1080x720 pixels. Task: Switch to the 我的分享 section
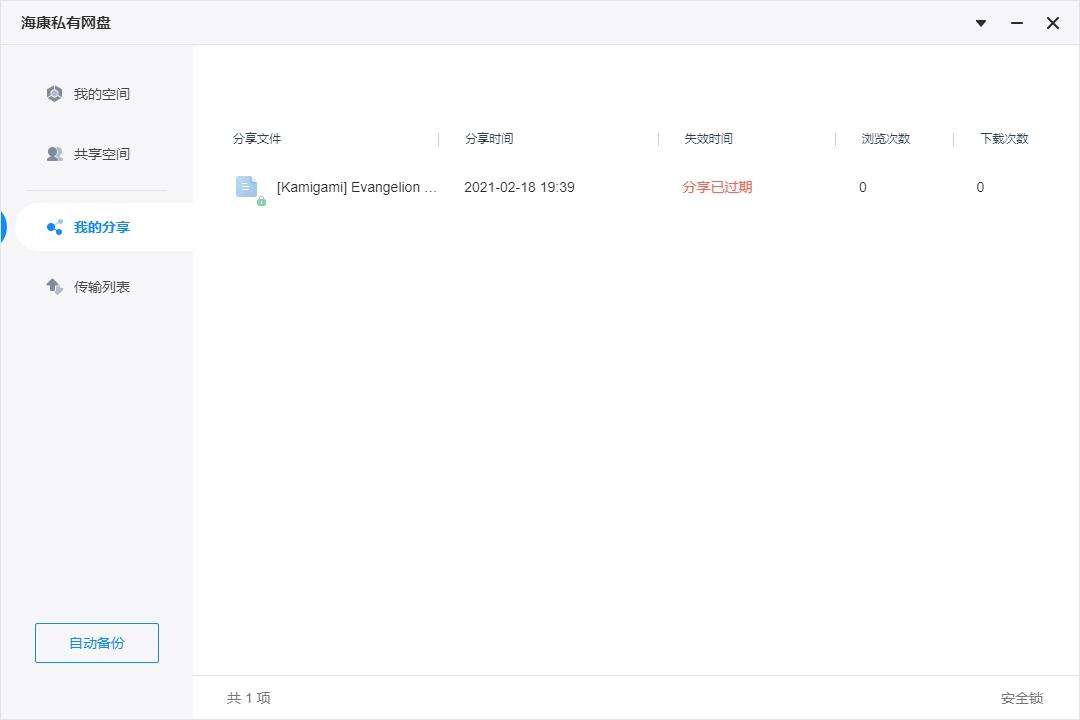point(100,227)
